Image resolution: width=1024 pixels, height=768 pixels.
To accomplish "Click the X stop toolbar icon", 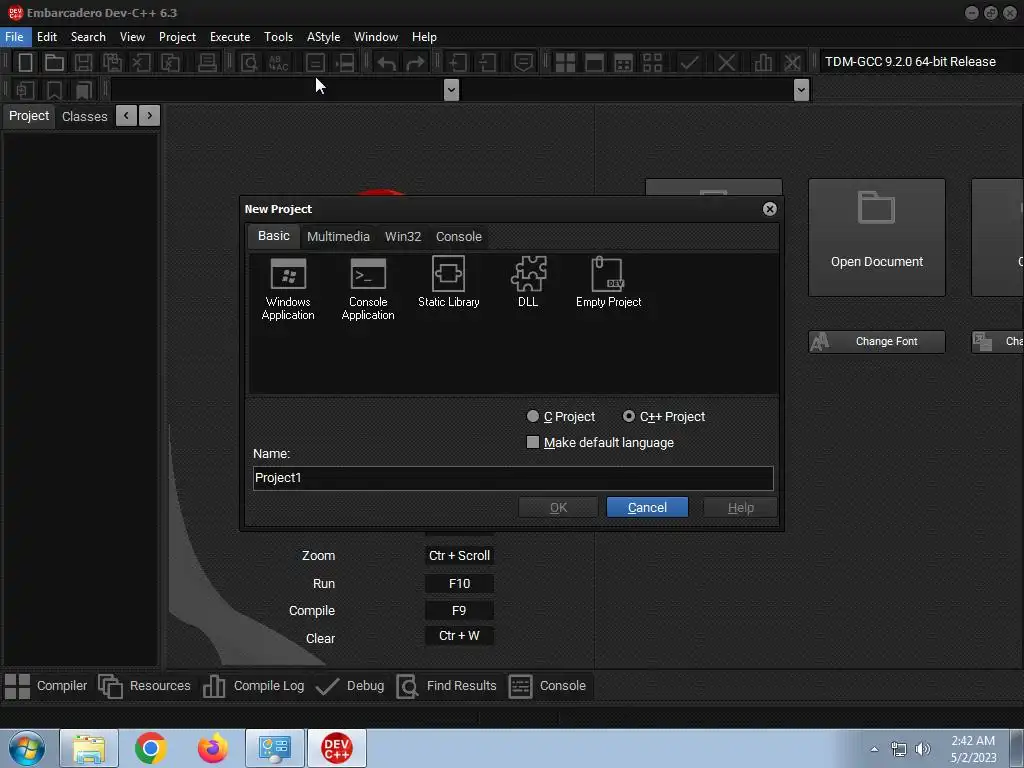I will [726, 62].
